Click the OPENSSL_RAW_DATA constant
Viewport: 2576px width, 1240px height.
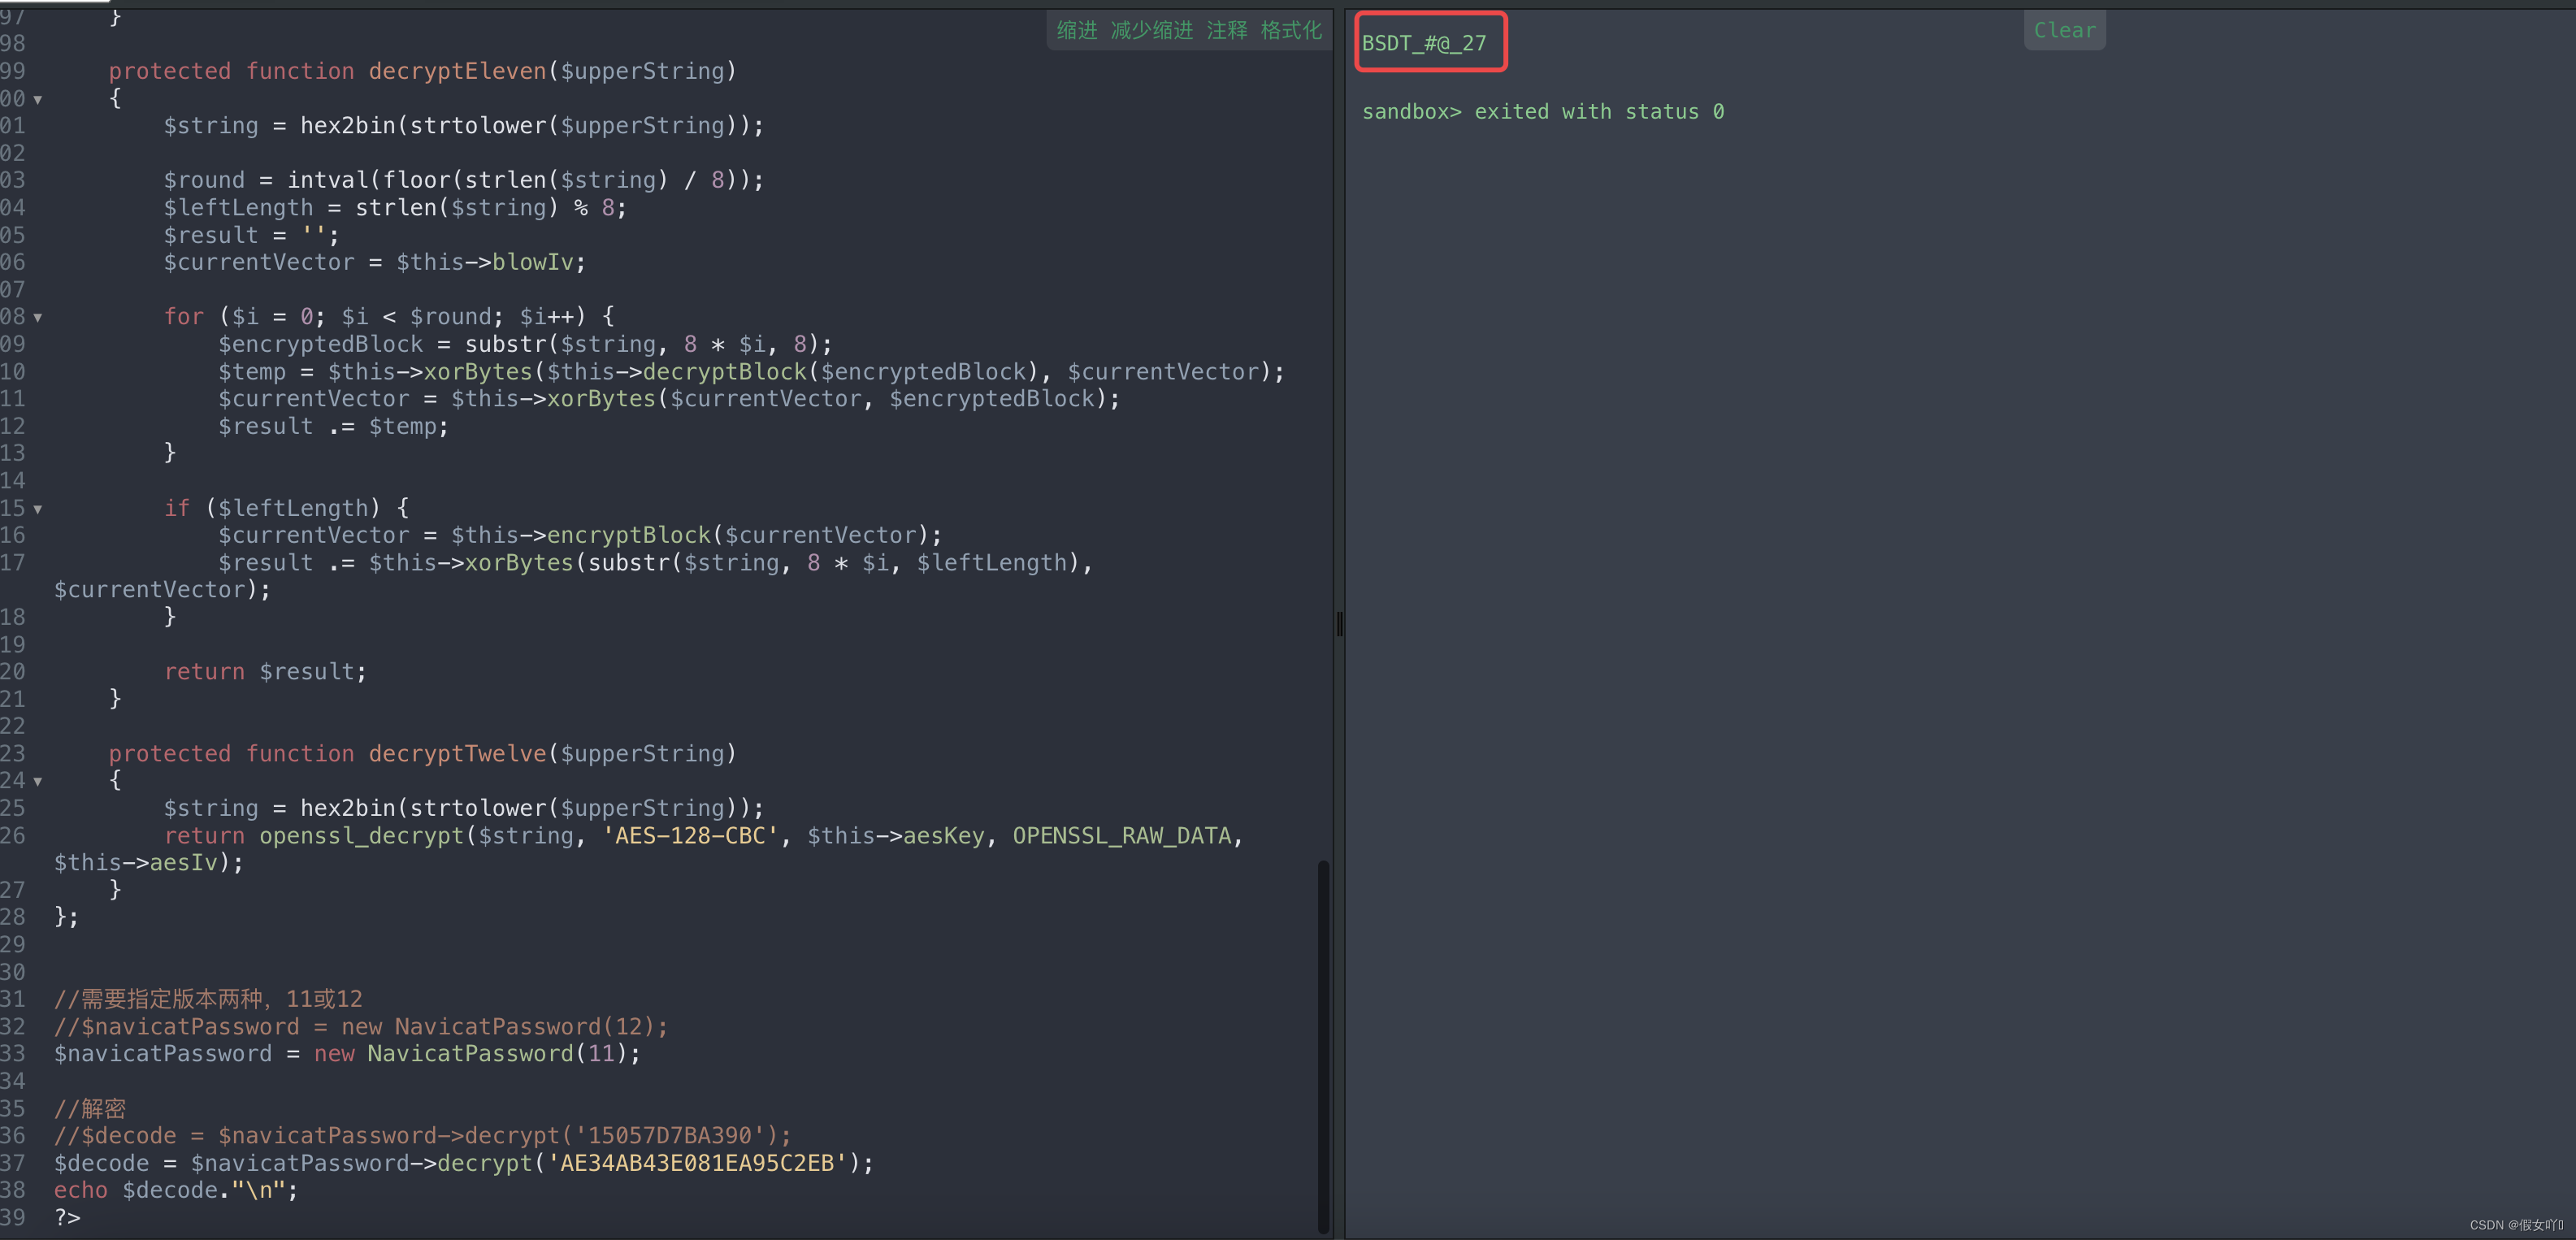pyautogui.click(x=1121, y=836)
